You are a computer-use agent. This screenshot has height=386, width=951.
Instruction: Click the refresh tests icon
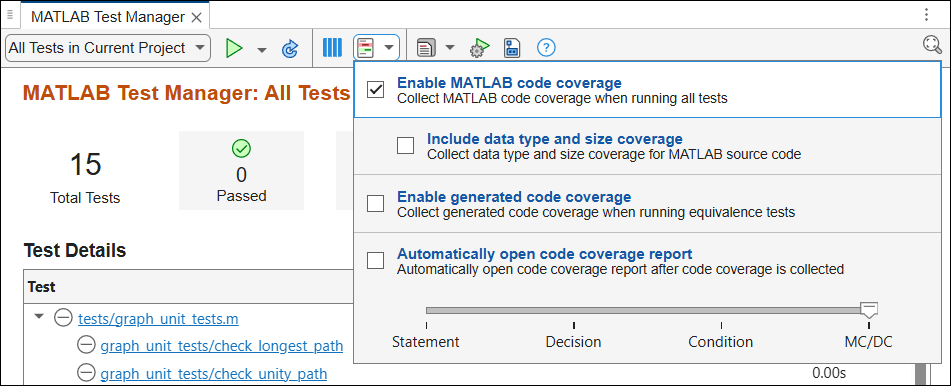point(291,49)
